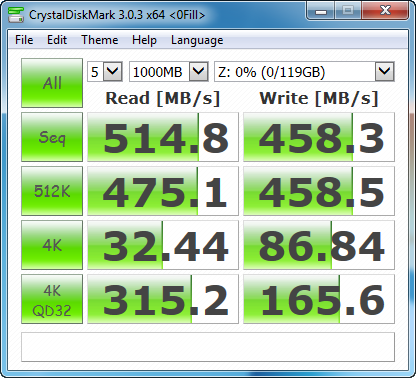Screen dimensions: 416x378
Task: Click the Read [MB/s] column header
Action: point(163,98)
